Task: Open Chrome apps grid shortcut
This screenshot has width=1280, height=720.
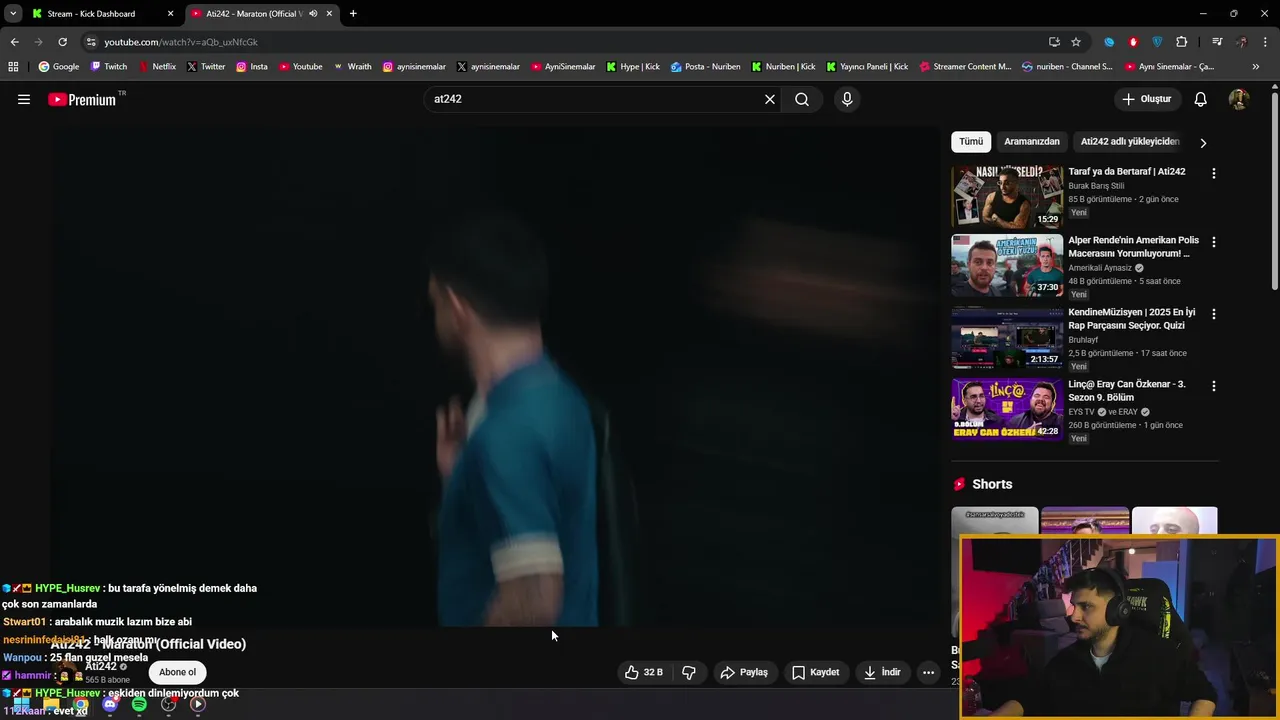Action: (x=13, y=67)
